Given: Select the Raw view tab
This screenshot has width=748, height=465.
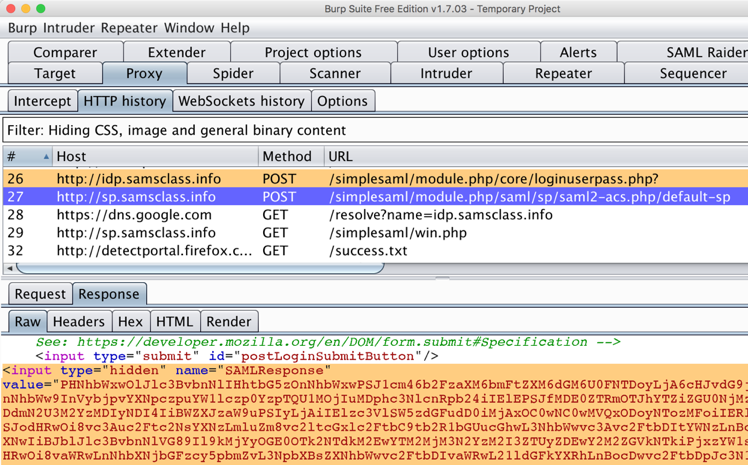Looking at the screenshot, I should point(28,321).
